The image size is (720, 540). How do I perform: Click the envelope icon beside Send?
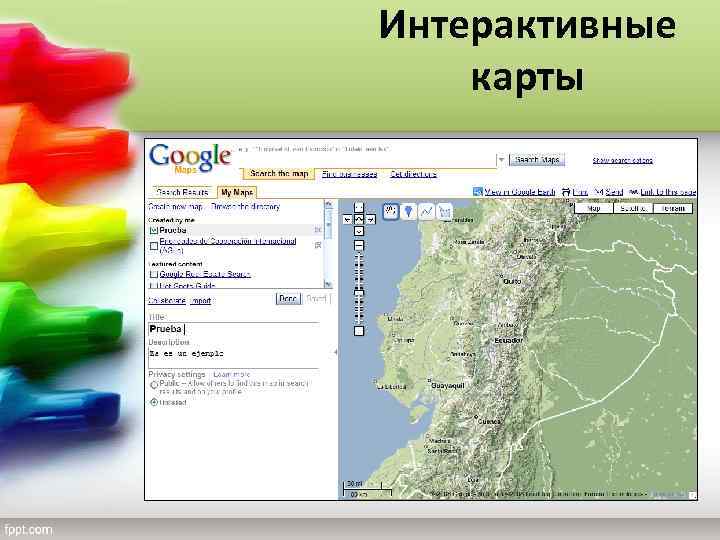click(598, 191)
